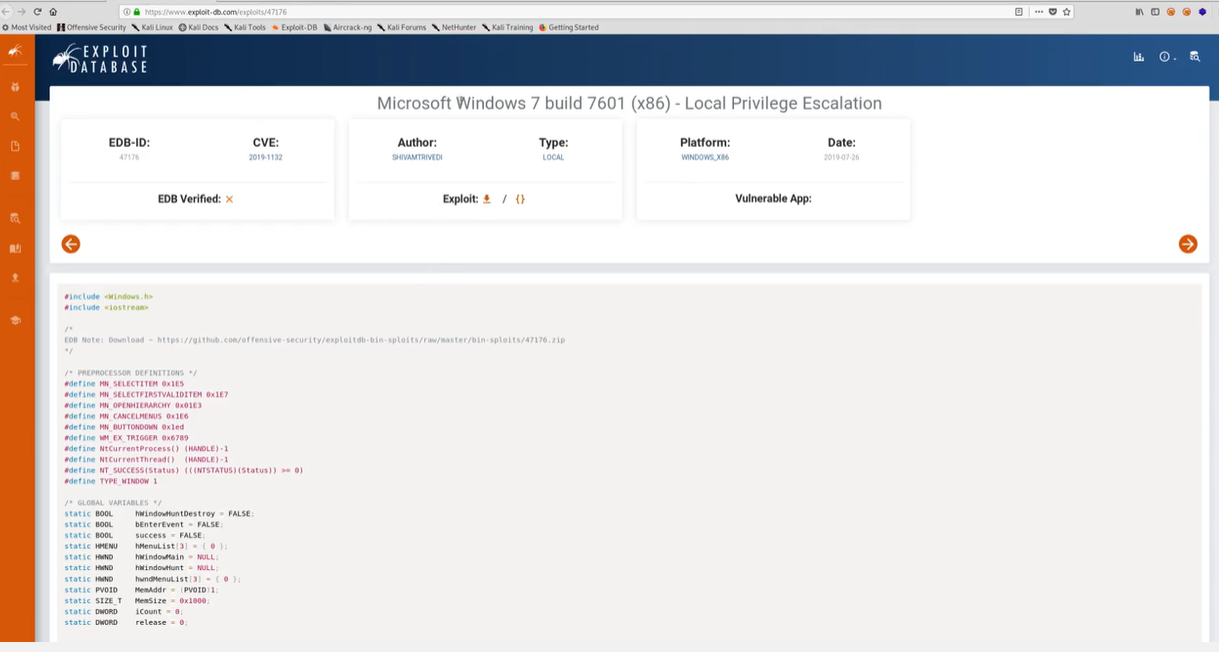Click the upload submit icon in sidebar
Viewport: 1219px width, 652px height.
(x=15, y=278)
